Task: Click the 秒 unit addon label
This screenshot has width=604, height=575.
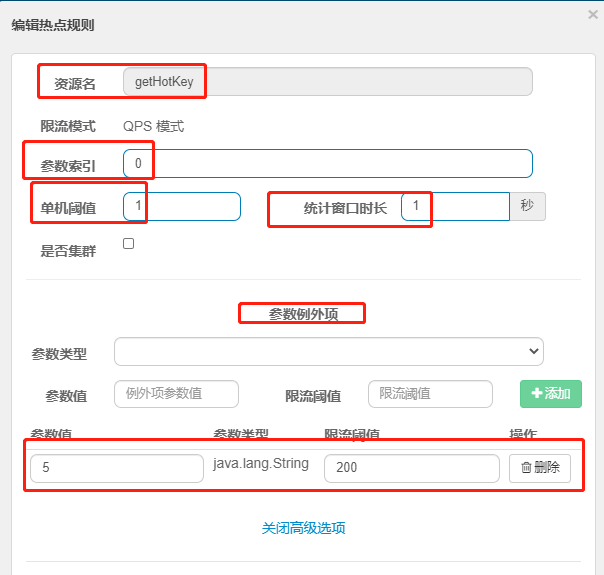Action: pos(527,206)
